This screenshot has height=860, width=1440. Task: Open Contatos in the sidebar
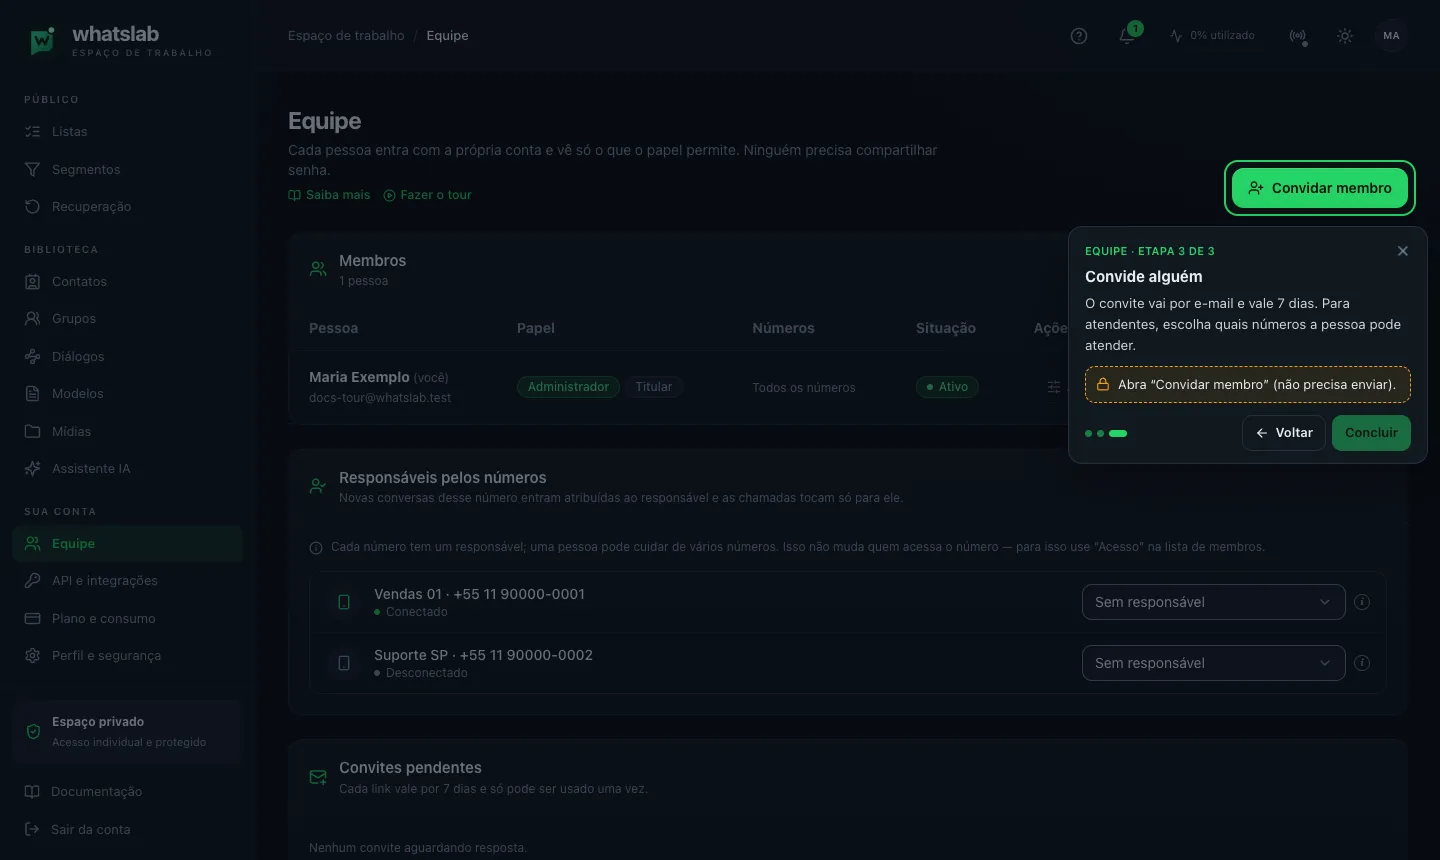pyautogui.click(x=127, y=282)
